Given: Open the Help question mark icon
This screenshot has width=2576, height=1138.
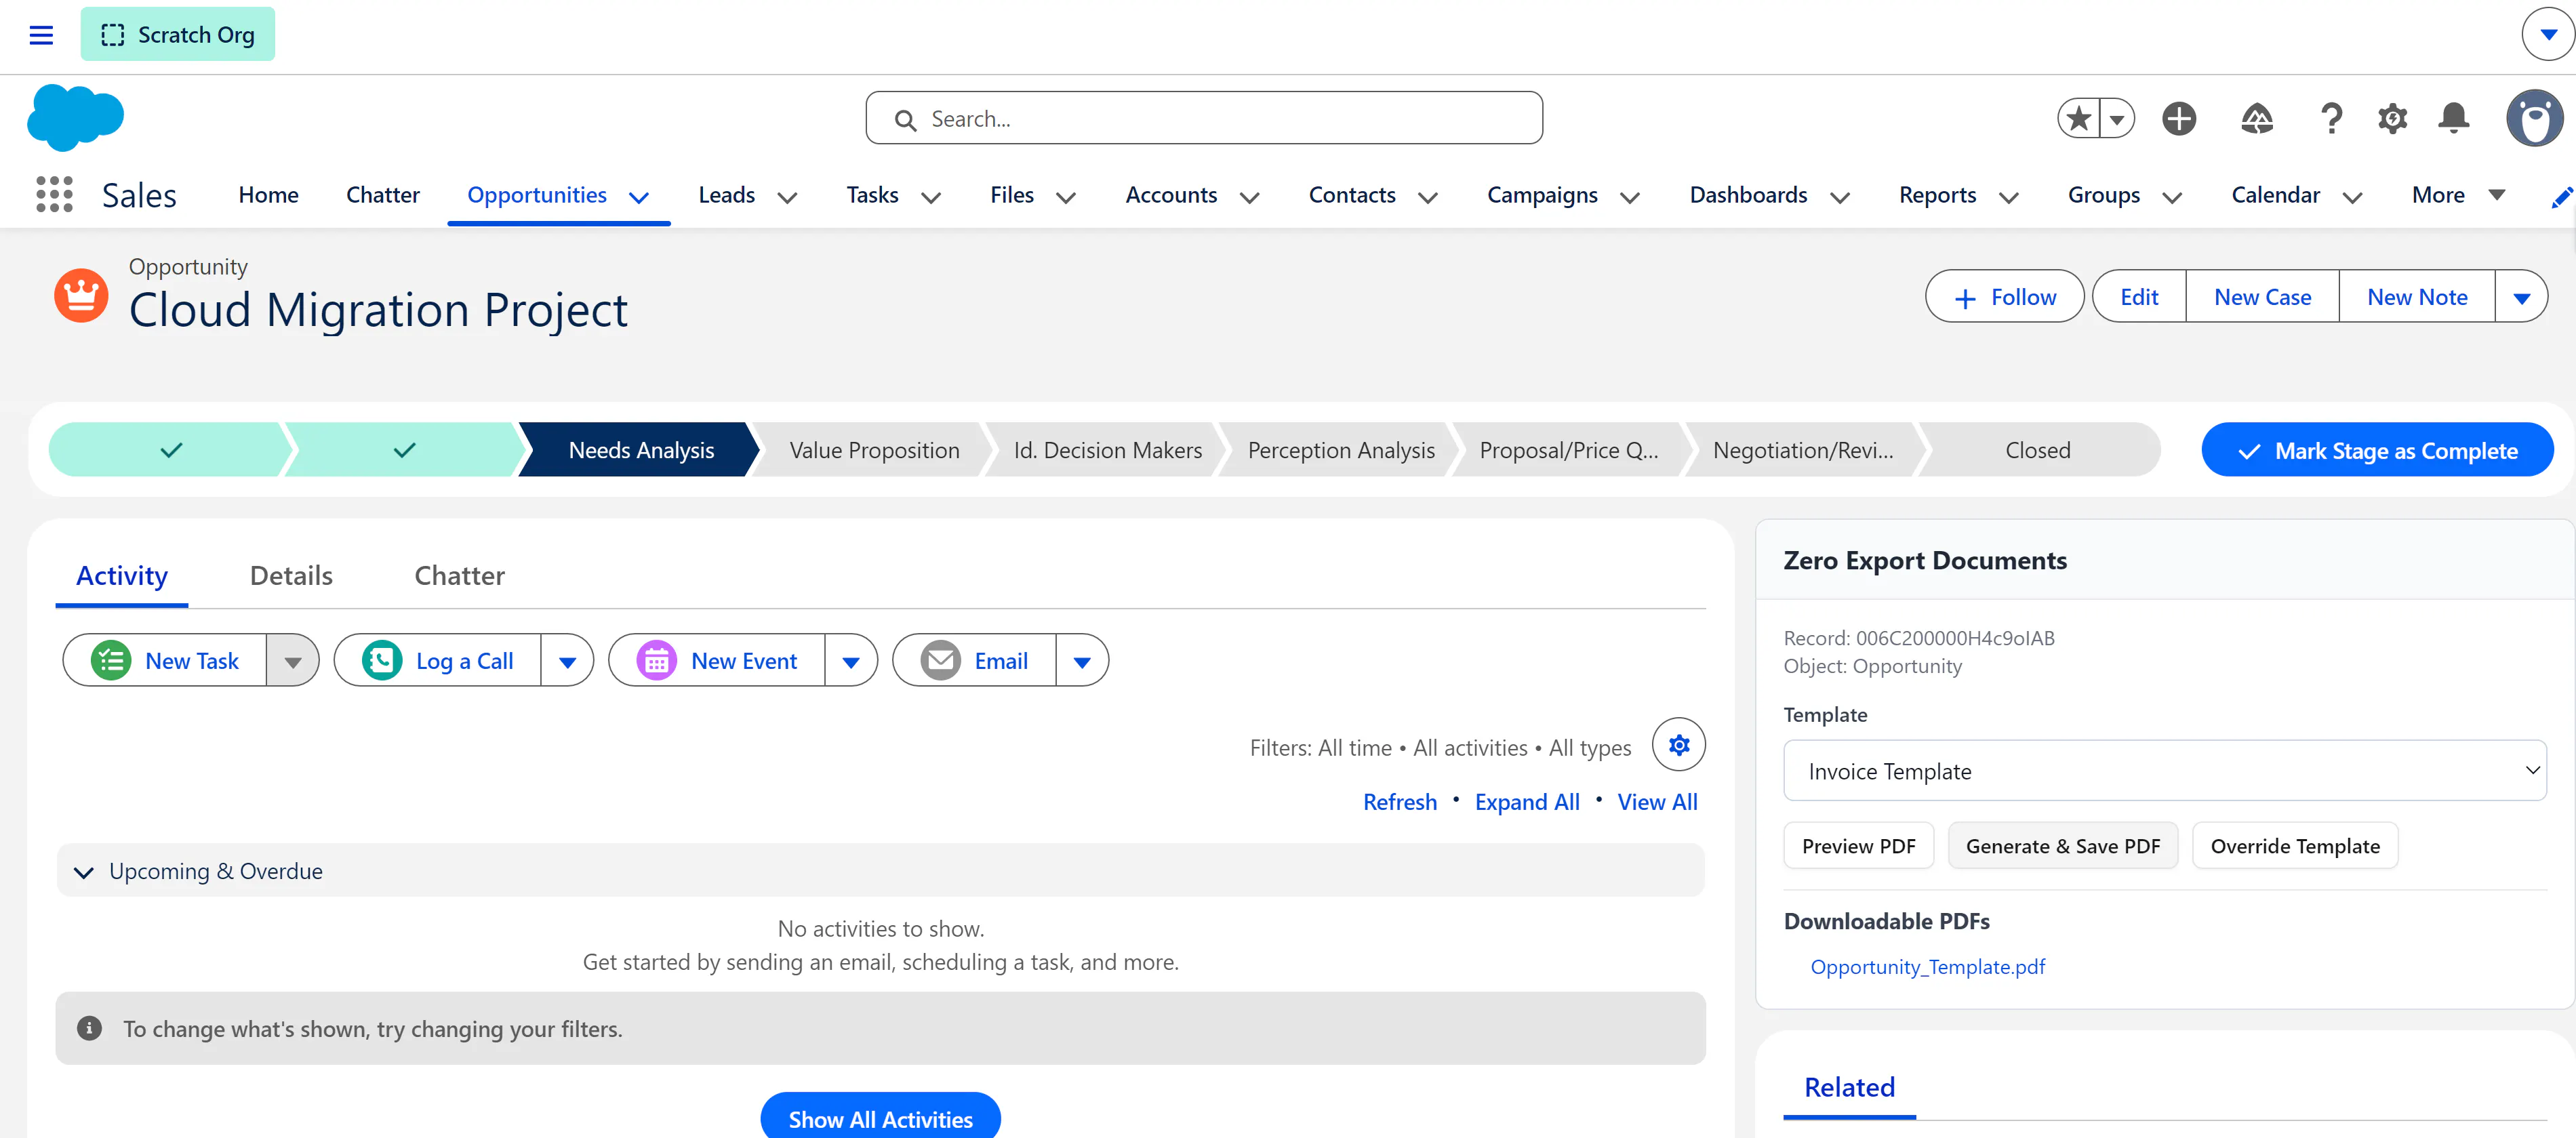Looking at the screenshot, I should coord(2331,118).
